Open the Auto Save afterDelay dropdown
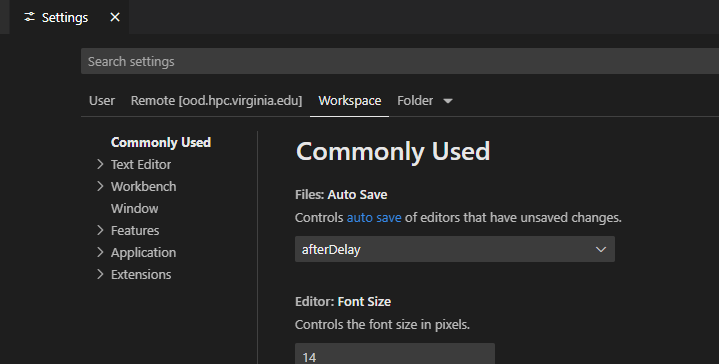This screenshot has width=719, height=364. pos(455,249)
